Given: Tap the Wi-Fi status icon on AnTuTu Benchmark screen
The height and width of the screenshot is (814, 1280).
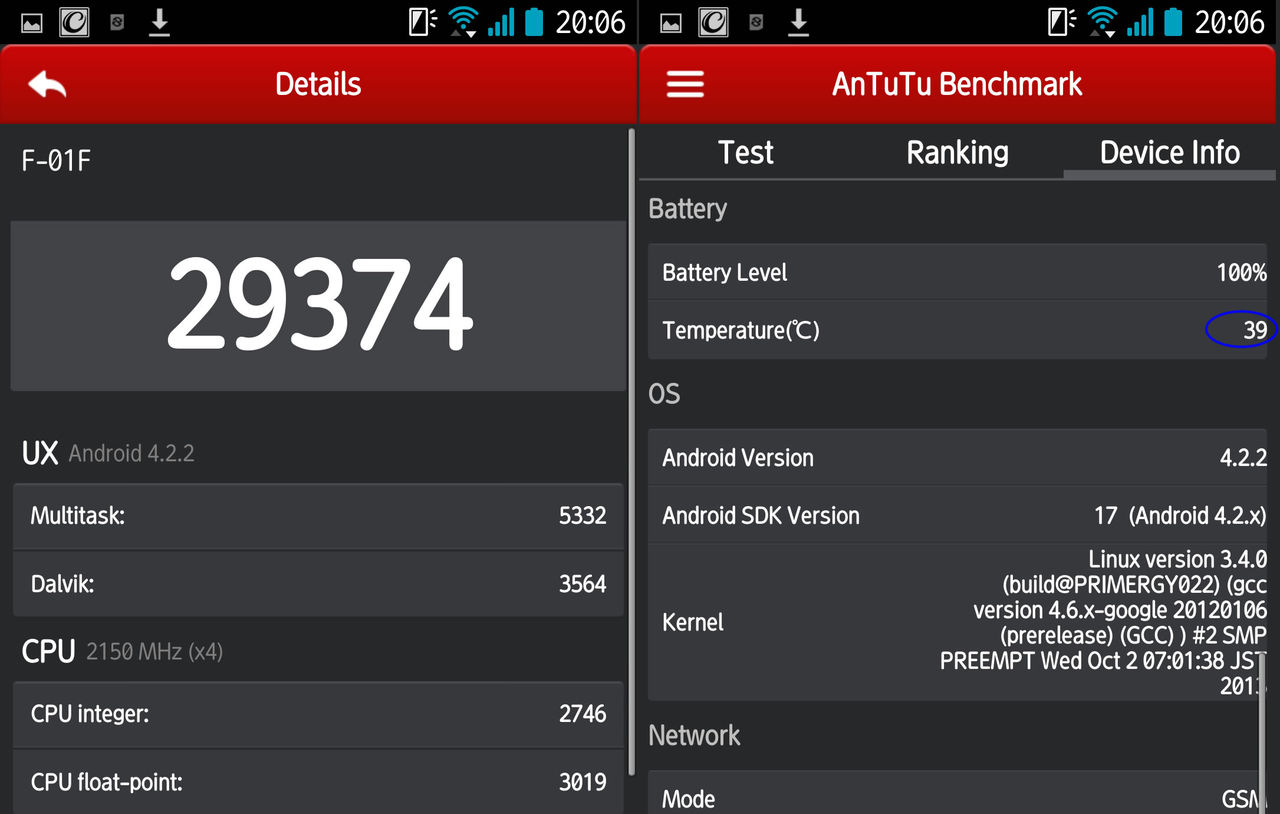Looking at the screenshot, I should coord(1102,22).
